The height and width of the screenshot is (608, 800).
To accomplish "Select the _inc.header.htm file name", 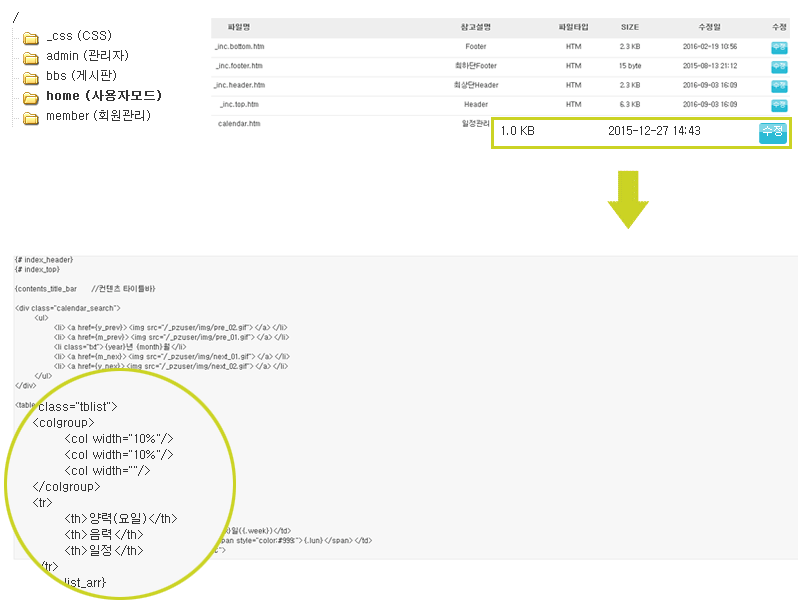I will tap(240, 85).
